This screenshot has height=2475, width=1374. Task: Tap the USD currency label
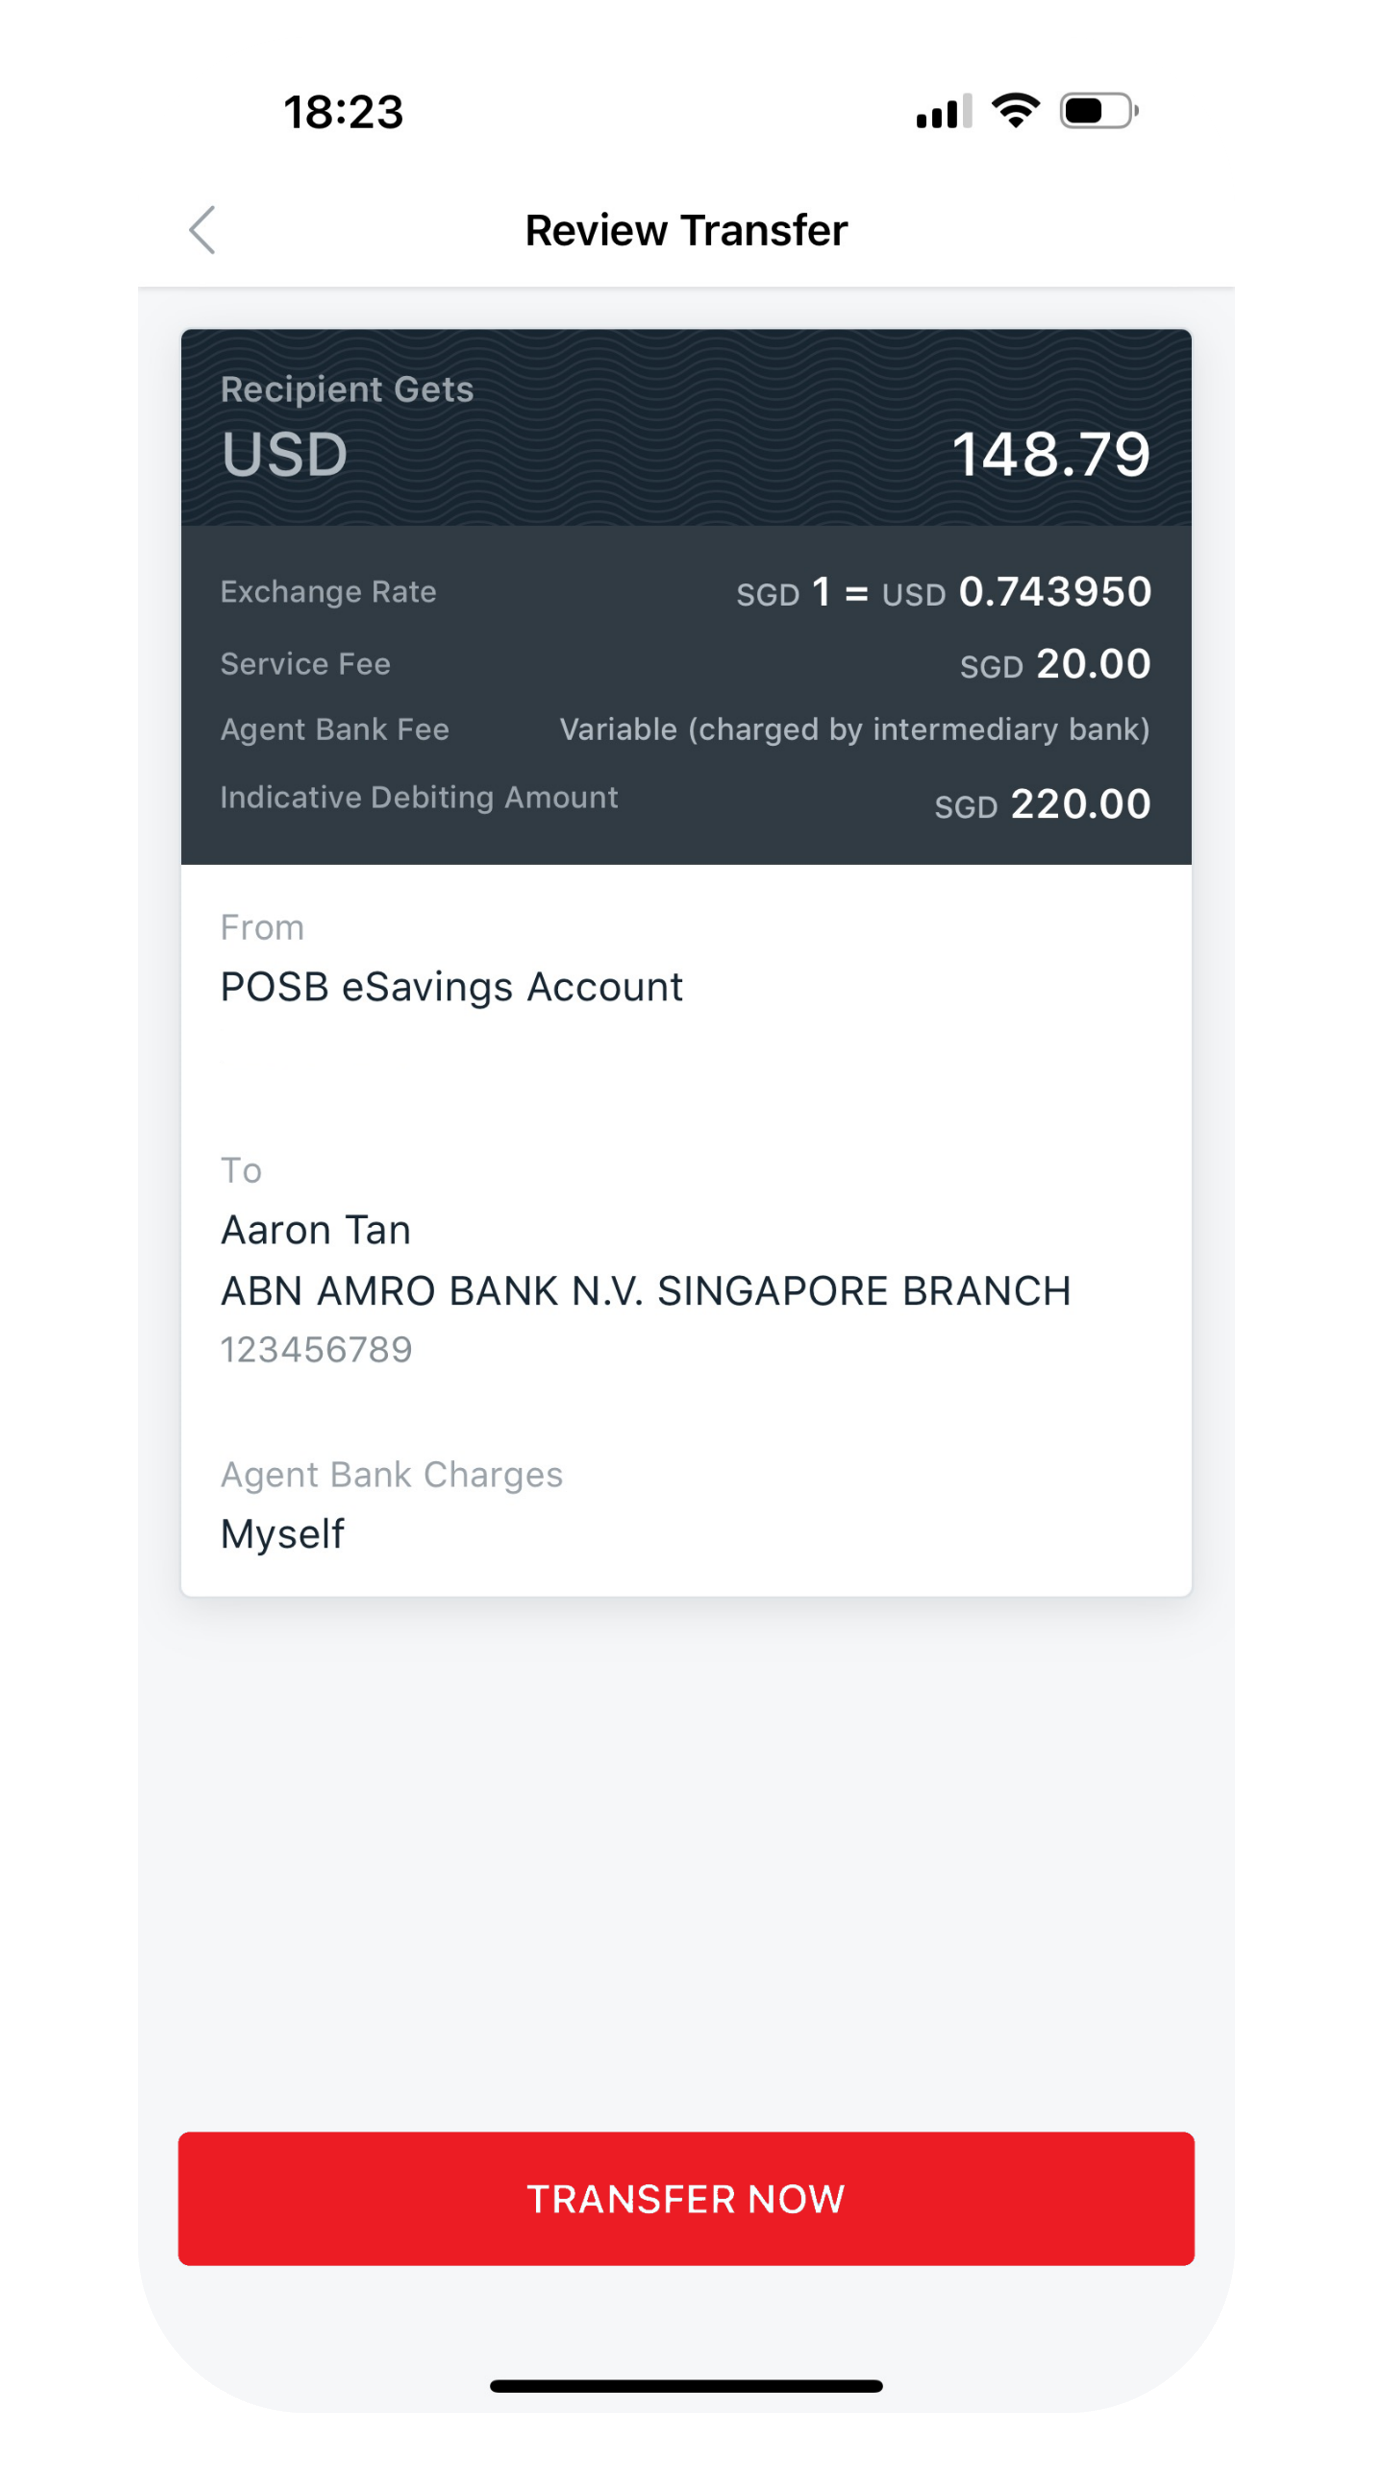[284, 455]
